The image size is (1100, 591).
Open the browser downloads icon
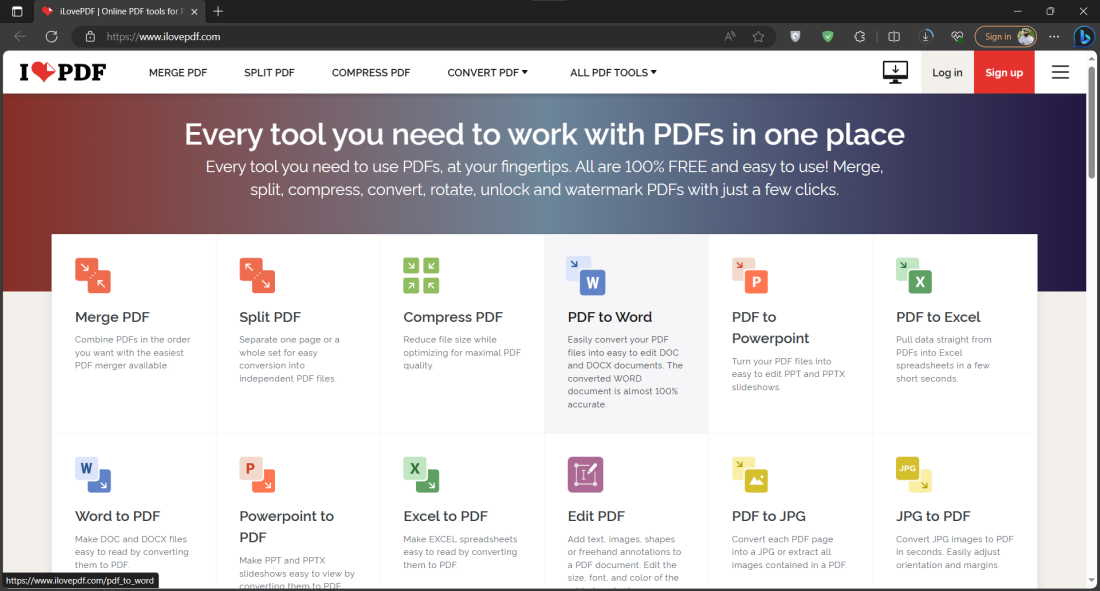[926, 36]
